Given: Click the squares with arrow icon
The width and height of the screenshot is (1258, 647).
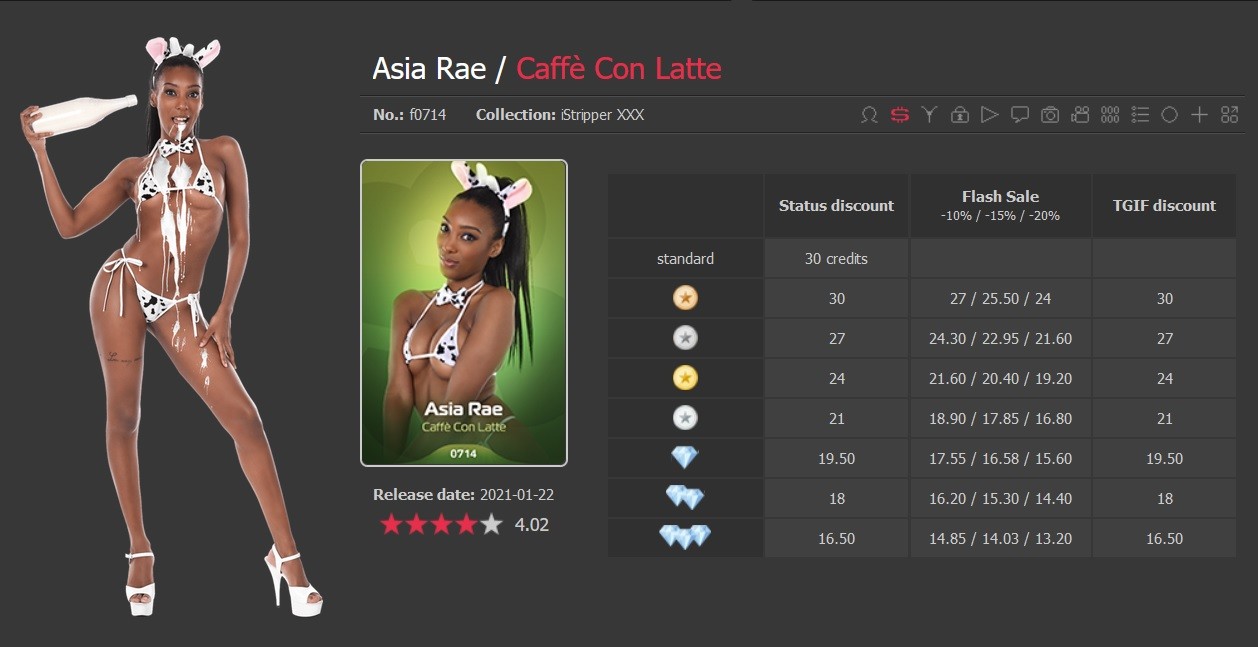Looking at the screenshot, I should tap(1229, 115).
